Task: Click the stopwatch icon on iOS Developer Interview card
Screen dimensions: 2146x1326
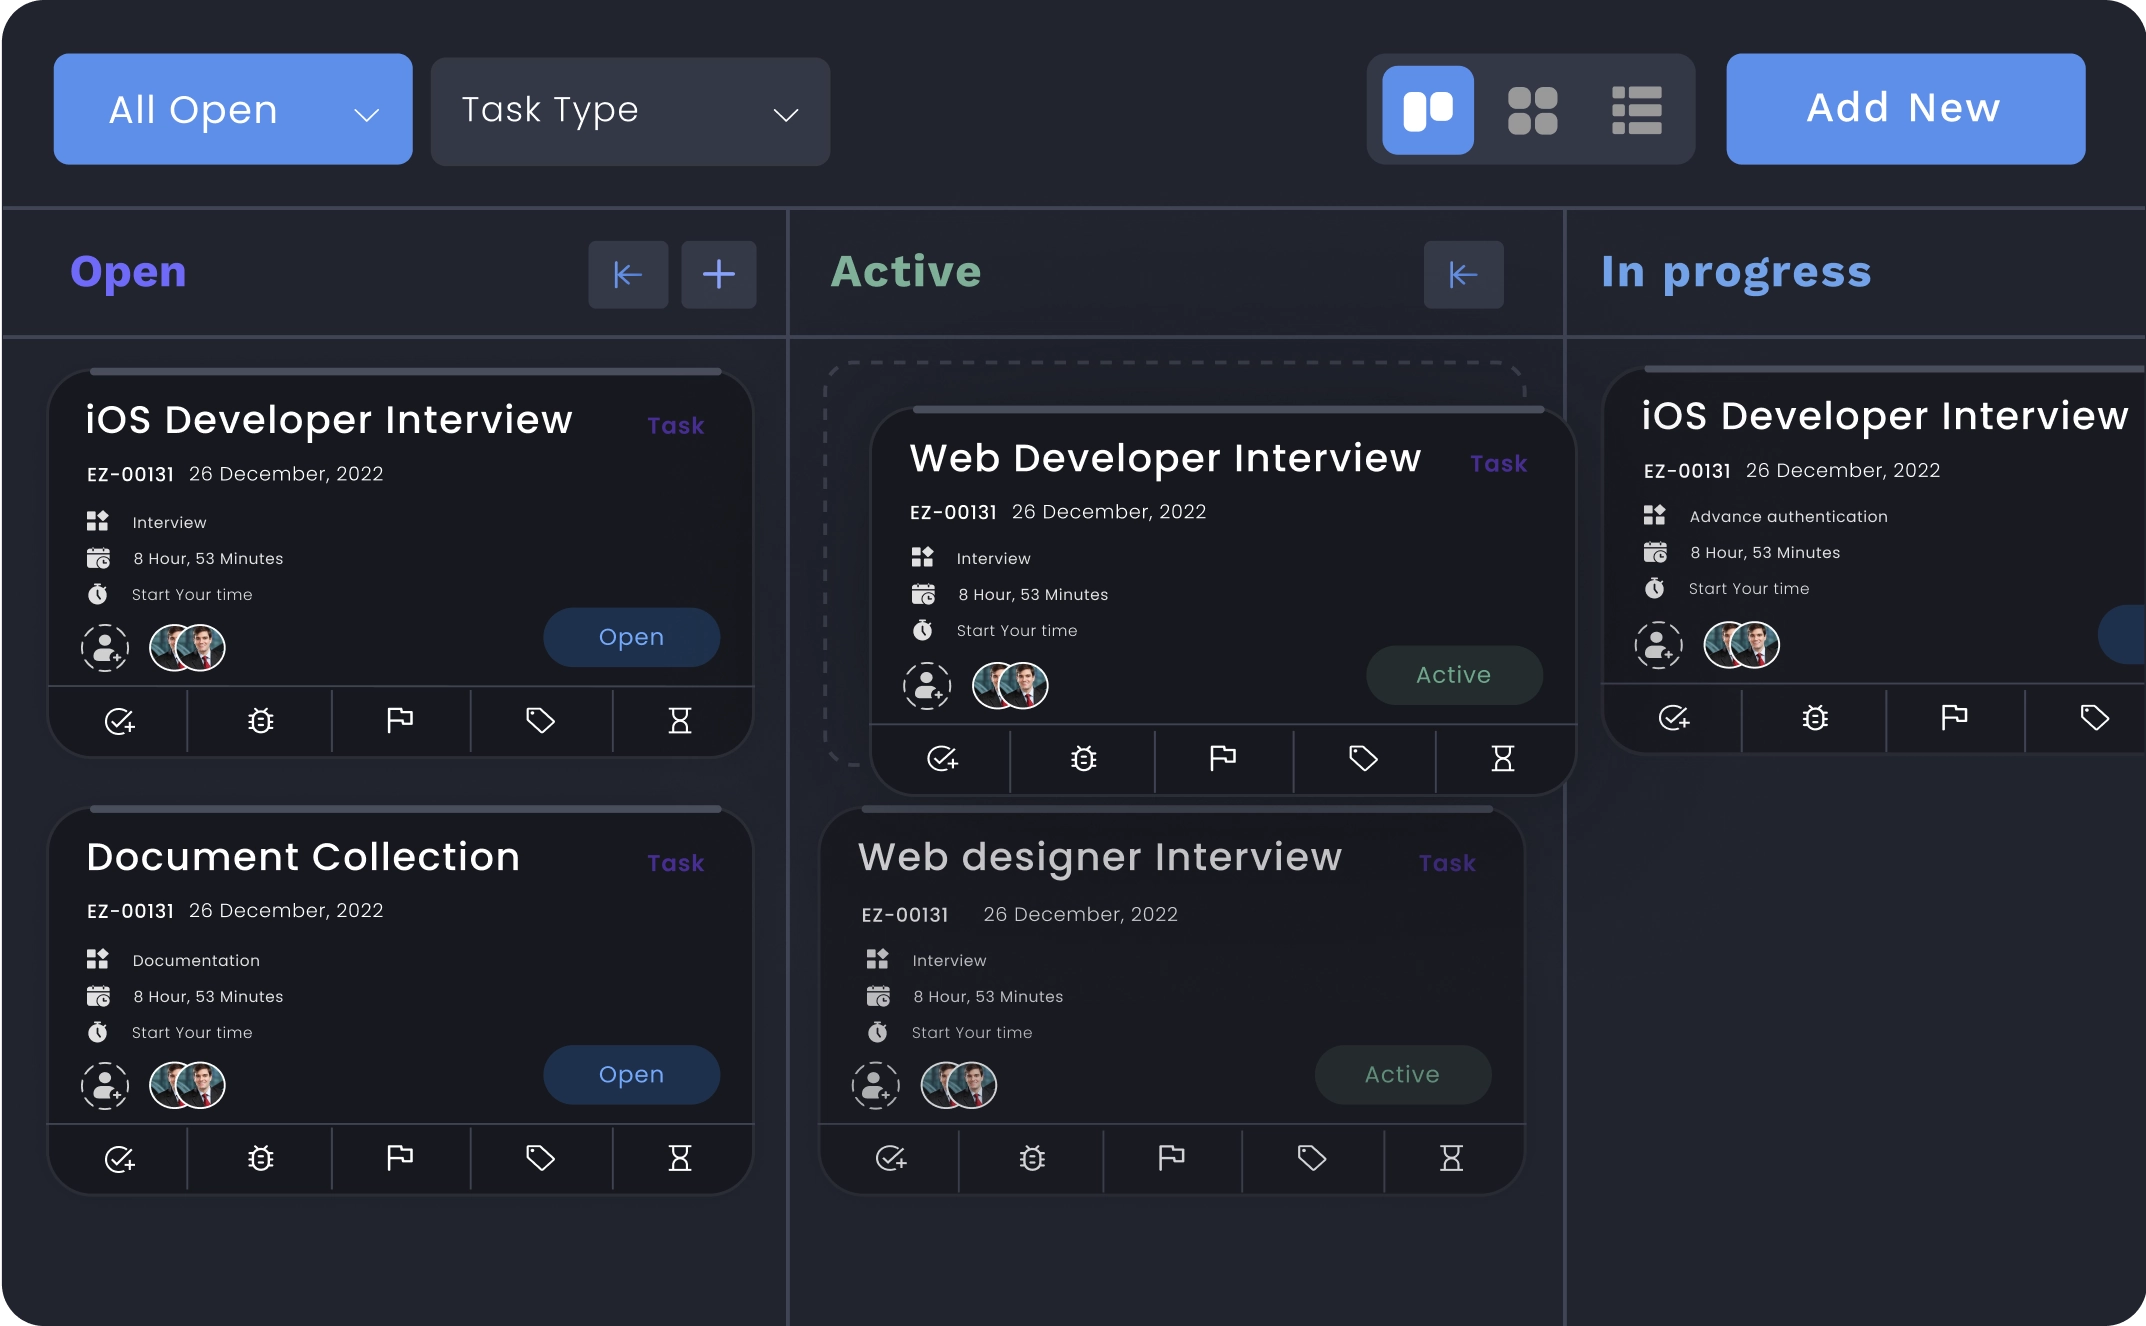Action: pos(99,593)
